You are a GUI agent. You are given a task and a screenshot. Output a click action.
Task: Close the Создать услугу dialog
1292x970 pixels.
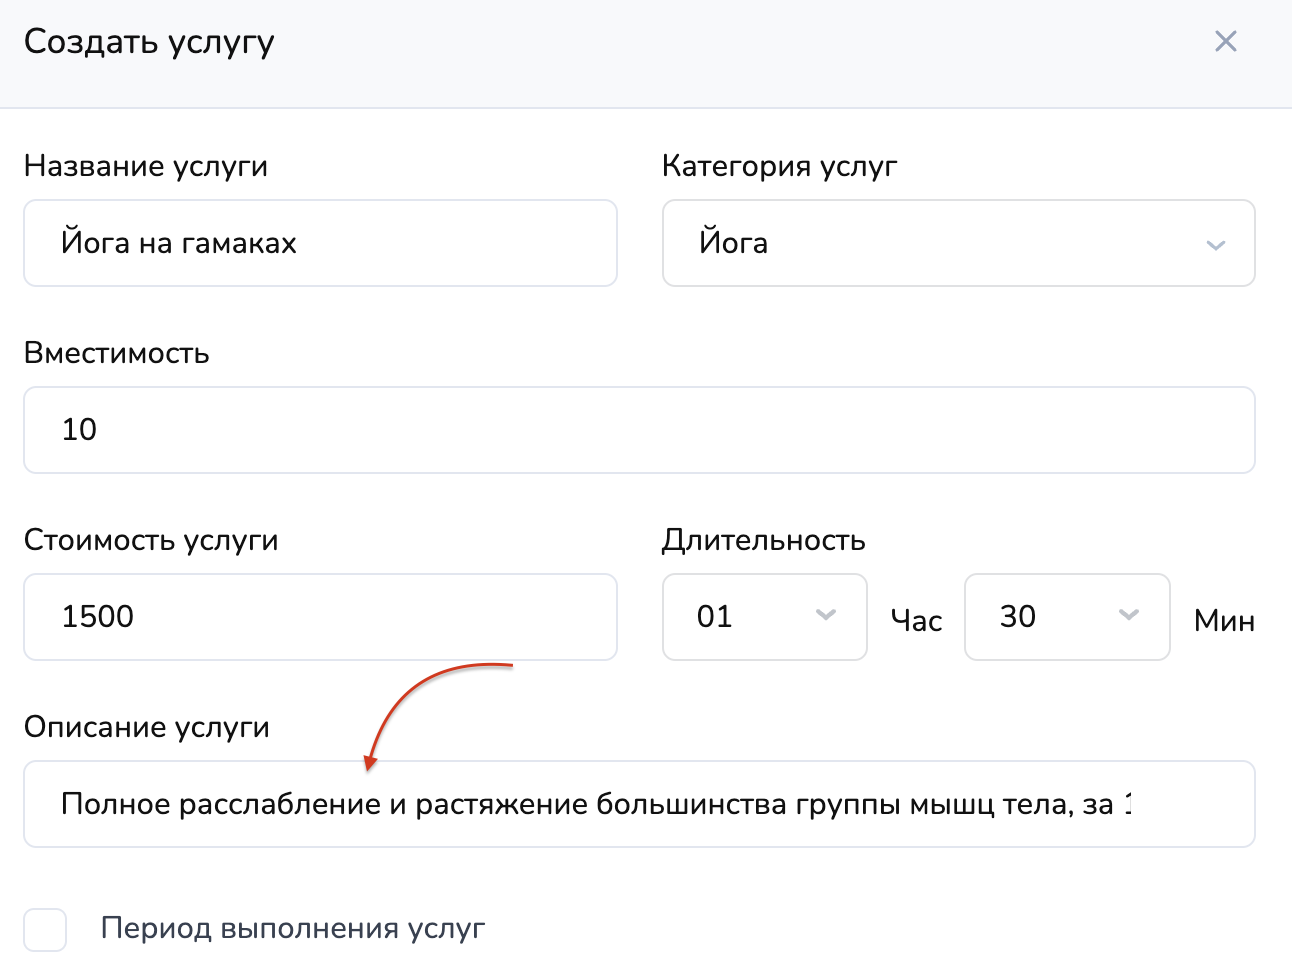click(1225, 41)
